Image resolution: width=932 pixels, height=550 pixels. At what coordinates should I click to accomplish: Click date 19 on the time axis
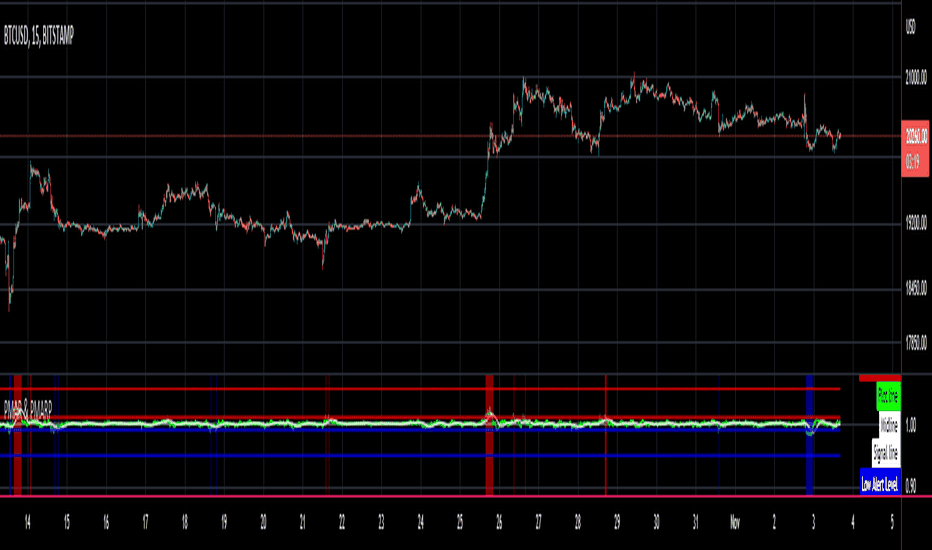[x=224, y=522]
